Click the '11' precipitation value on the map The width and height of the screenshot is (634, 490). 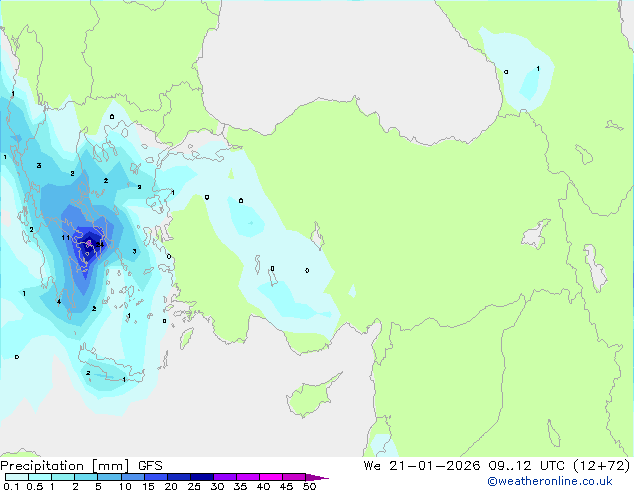coord(66,238)
